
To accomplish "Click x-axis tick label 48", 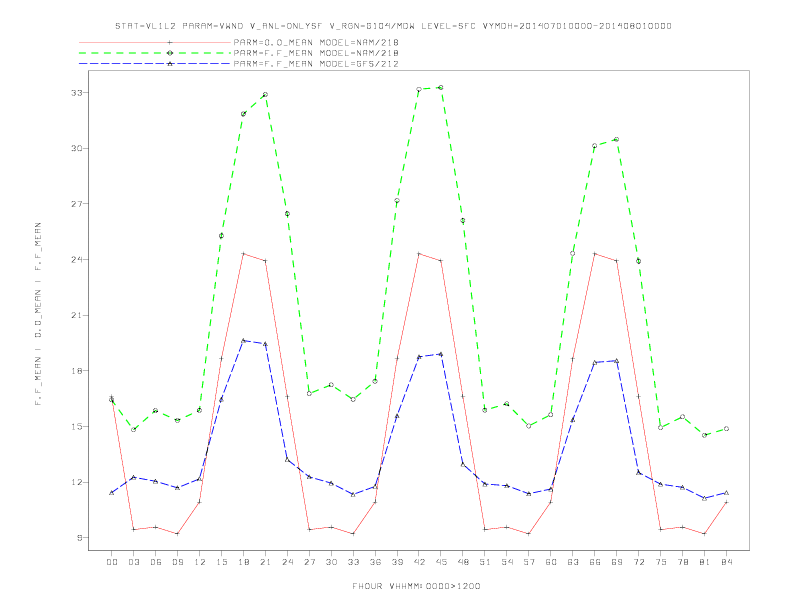I will pos(463,562).
